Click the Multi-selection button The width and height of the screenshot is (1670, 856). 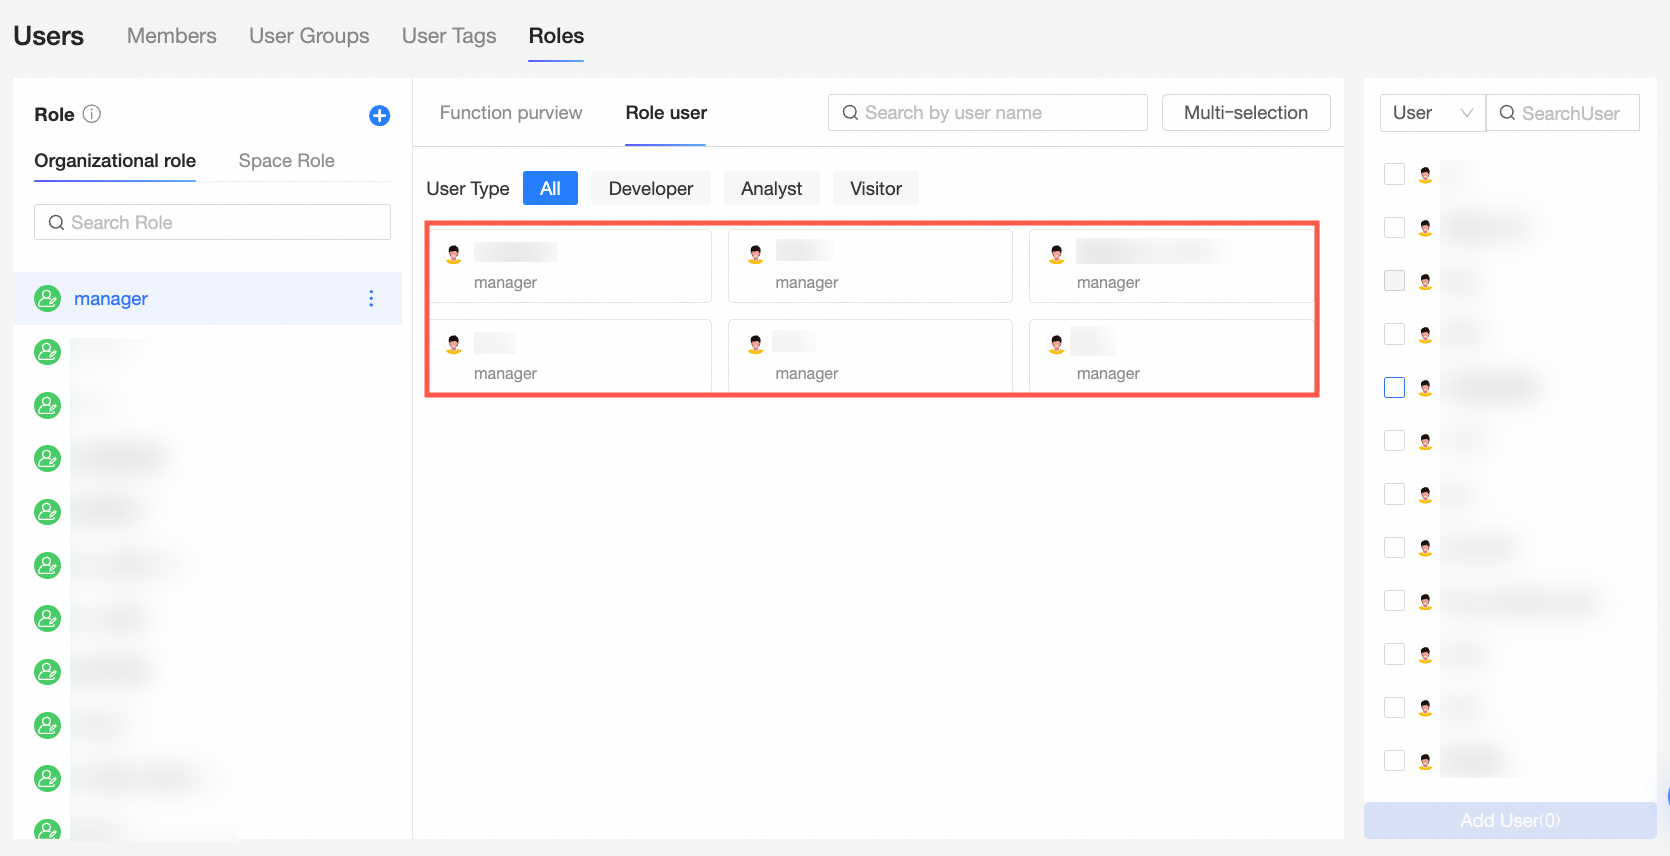point(1246,113)
